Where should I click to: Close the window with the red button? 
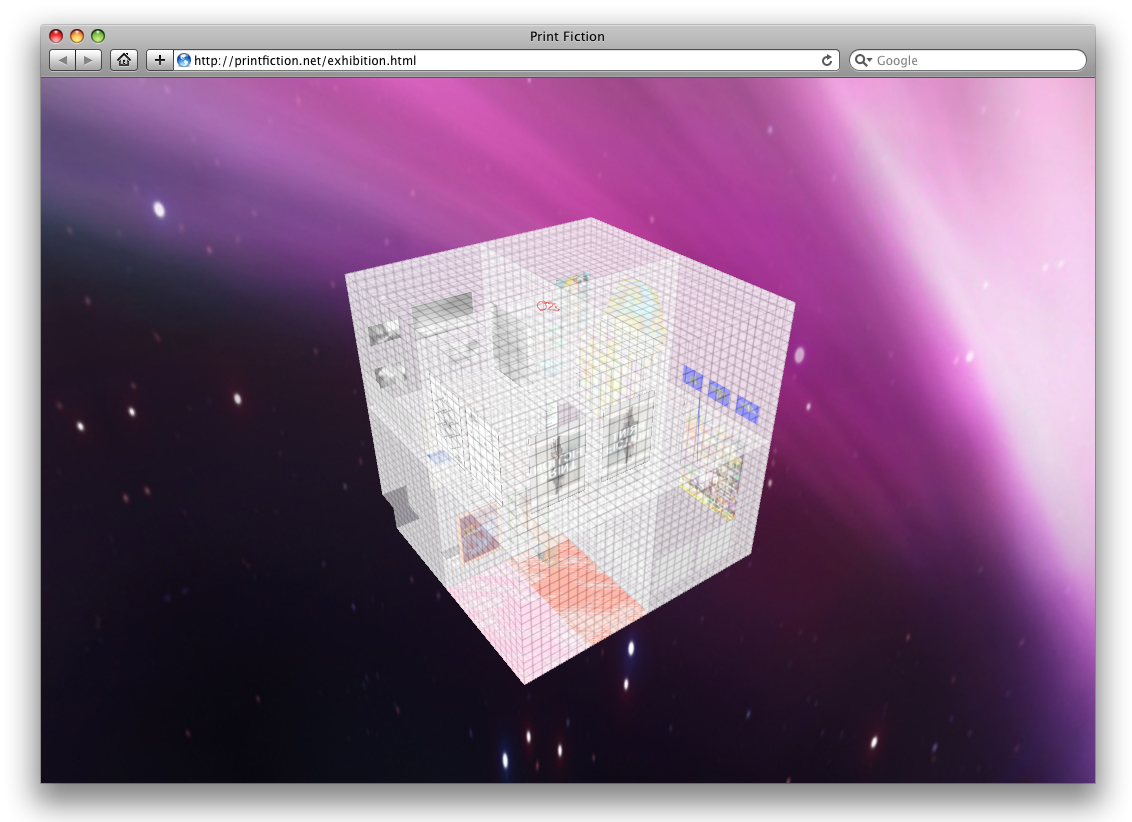point(56,36)
